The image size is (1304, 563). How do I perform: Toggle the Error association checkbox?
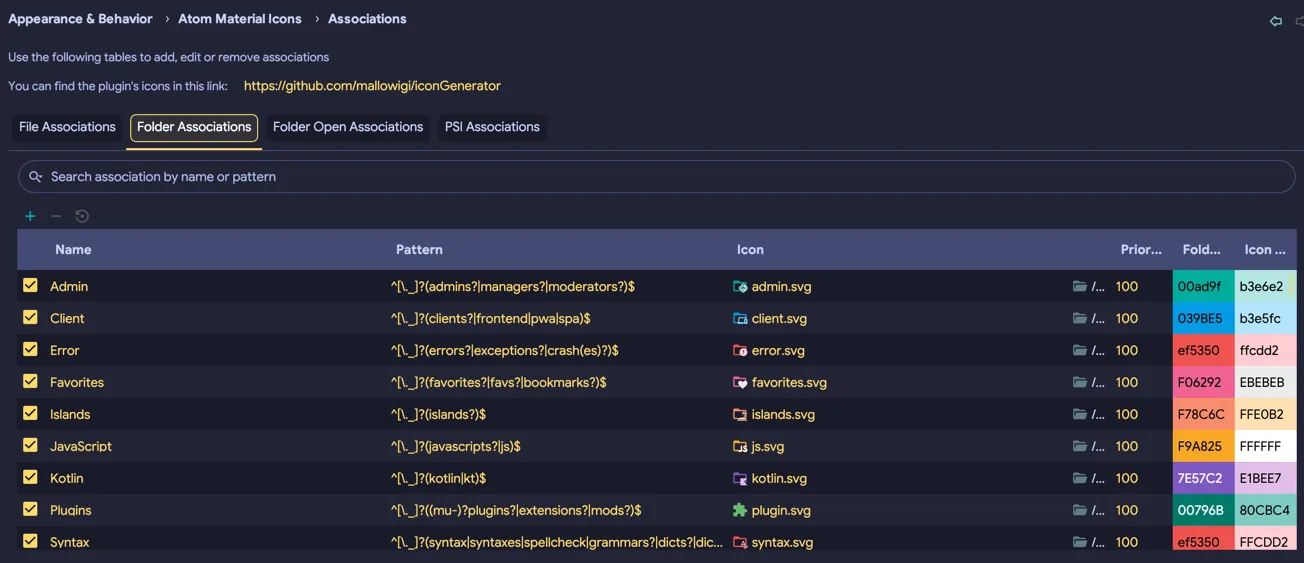tap(30, 349)
